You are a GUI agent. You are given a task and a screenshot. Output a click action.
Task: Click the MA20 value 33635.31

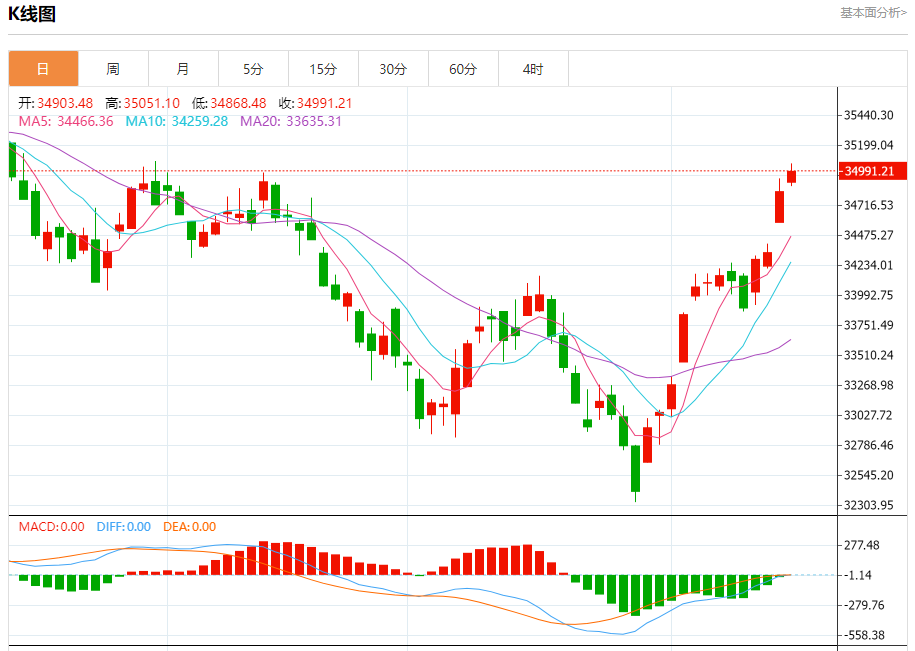point(313,121)
